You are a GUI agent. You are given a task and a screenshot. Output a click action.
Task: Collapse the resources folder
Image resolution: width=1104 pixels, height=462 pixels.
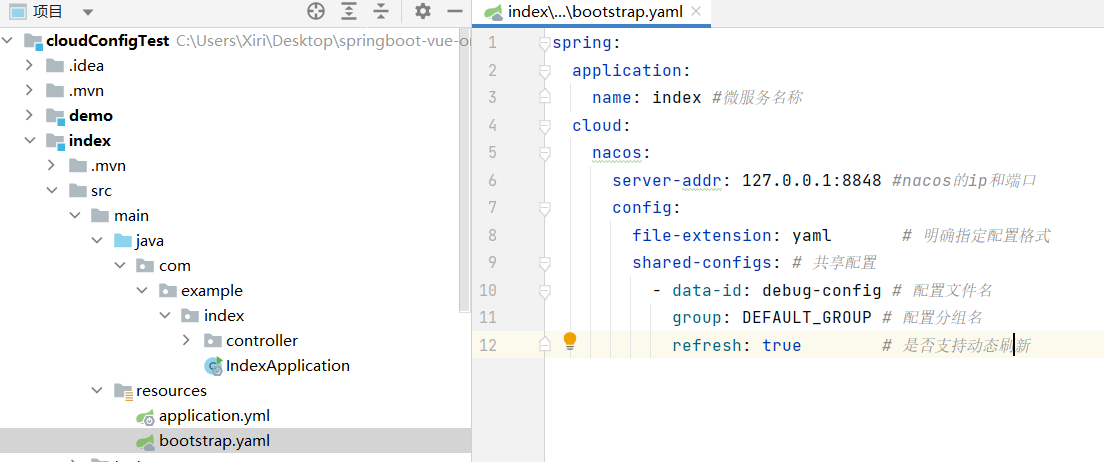[96, 391]
